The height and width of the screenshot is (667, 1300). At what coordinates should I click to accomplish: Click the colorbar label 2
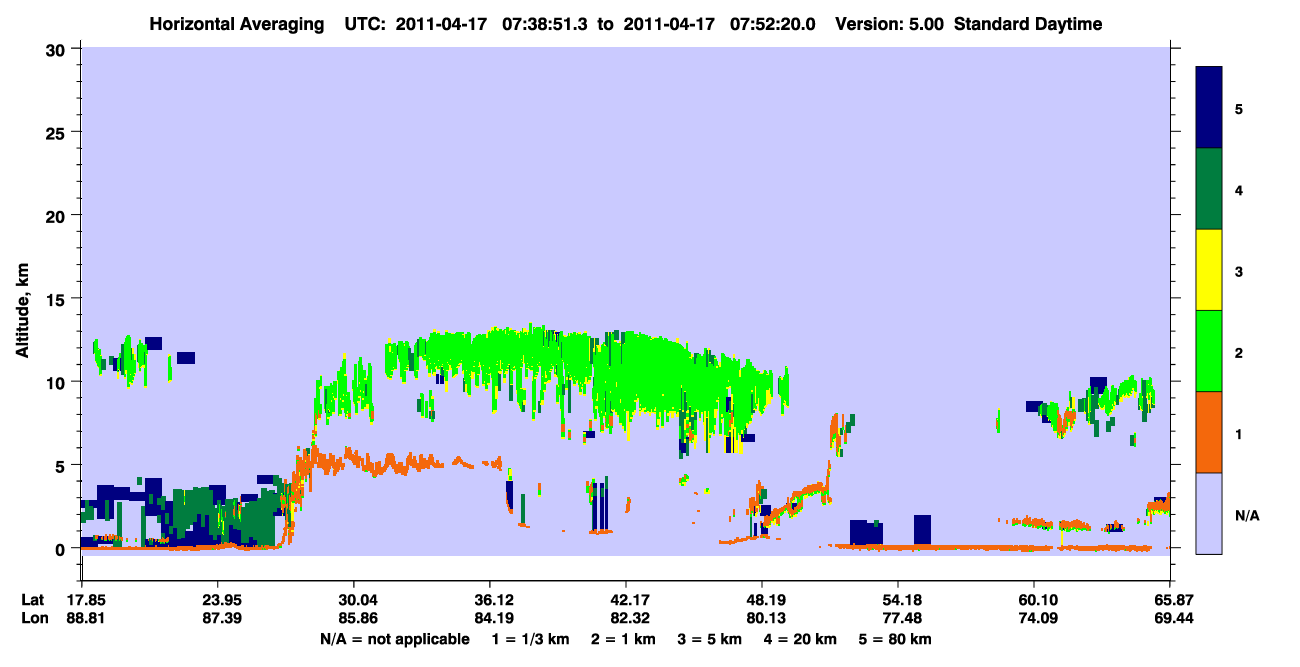pos(1239,351)
